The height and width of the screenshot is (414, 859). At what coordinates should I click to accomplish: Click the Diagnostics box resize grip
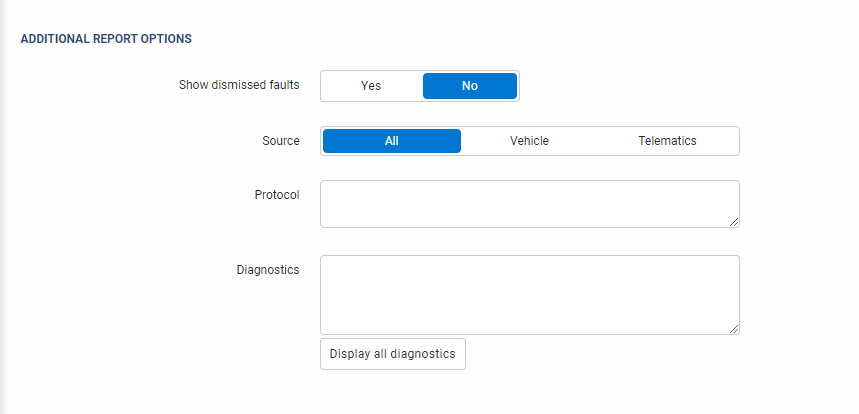734,328
